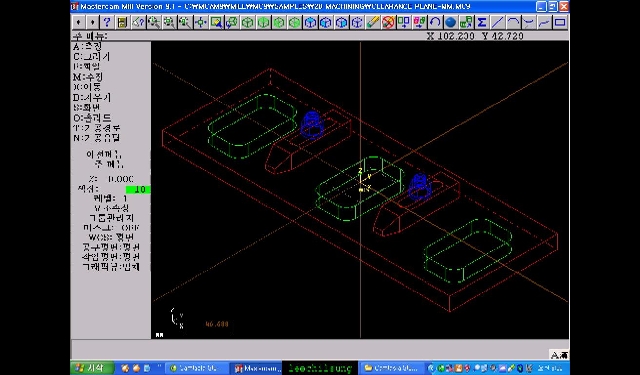
Task: Open the 그래픽뷰 graphics view selector
Action: click(111, 267)
